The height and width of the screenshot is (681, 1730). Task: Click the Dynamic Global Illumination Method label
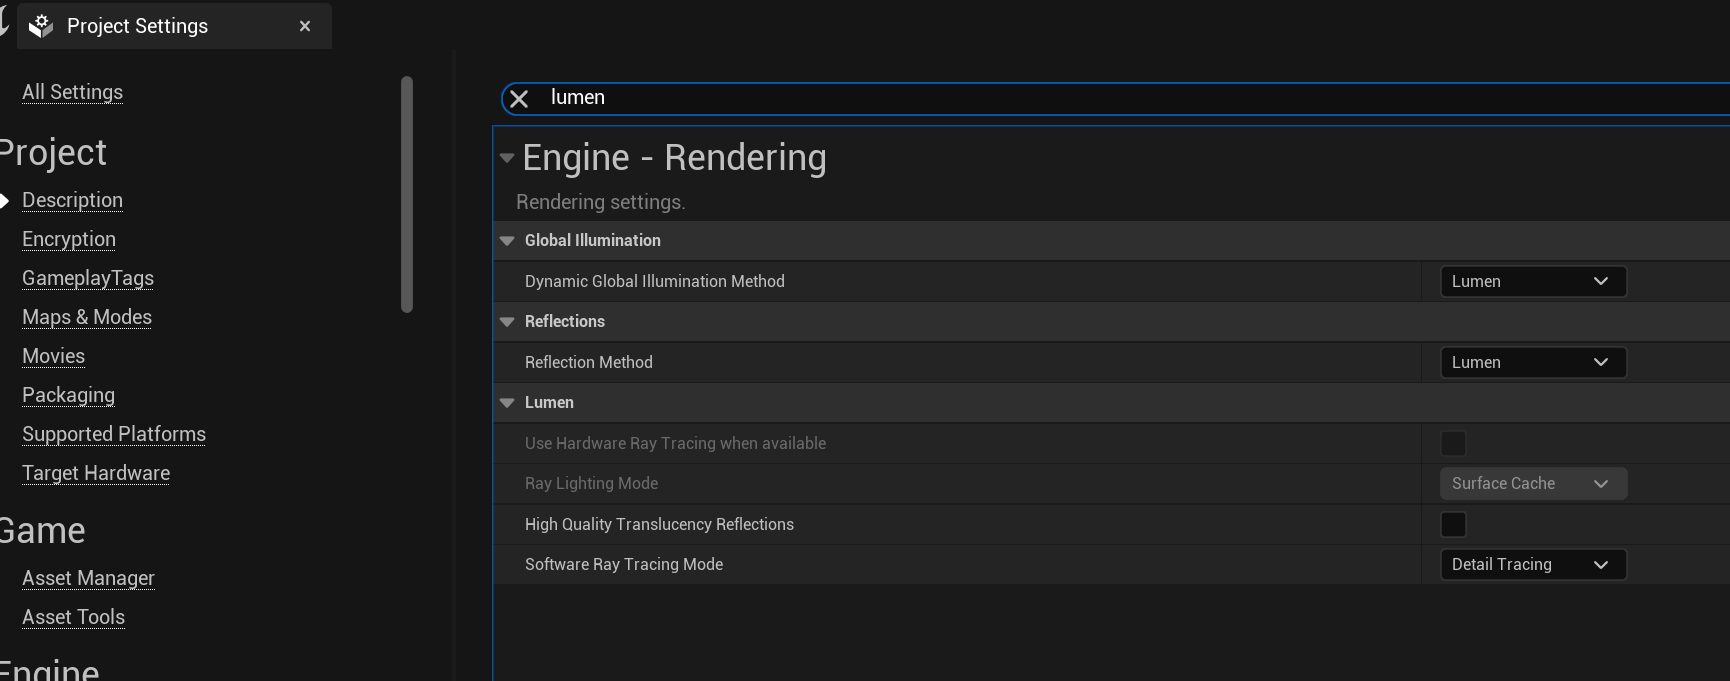pos(655,282)
